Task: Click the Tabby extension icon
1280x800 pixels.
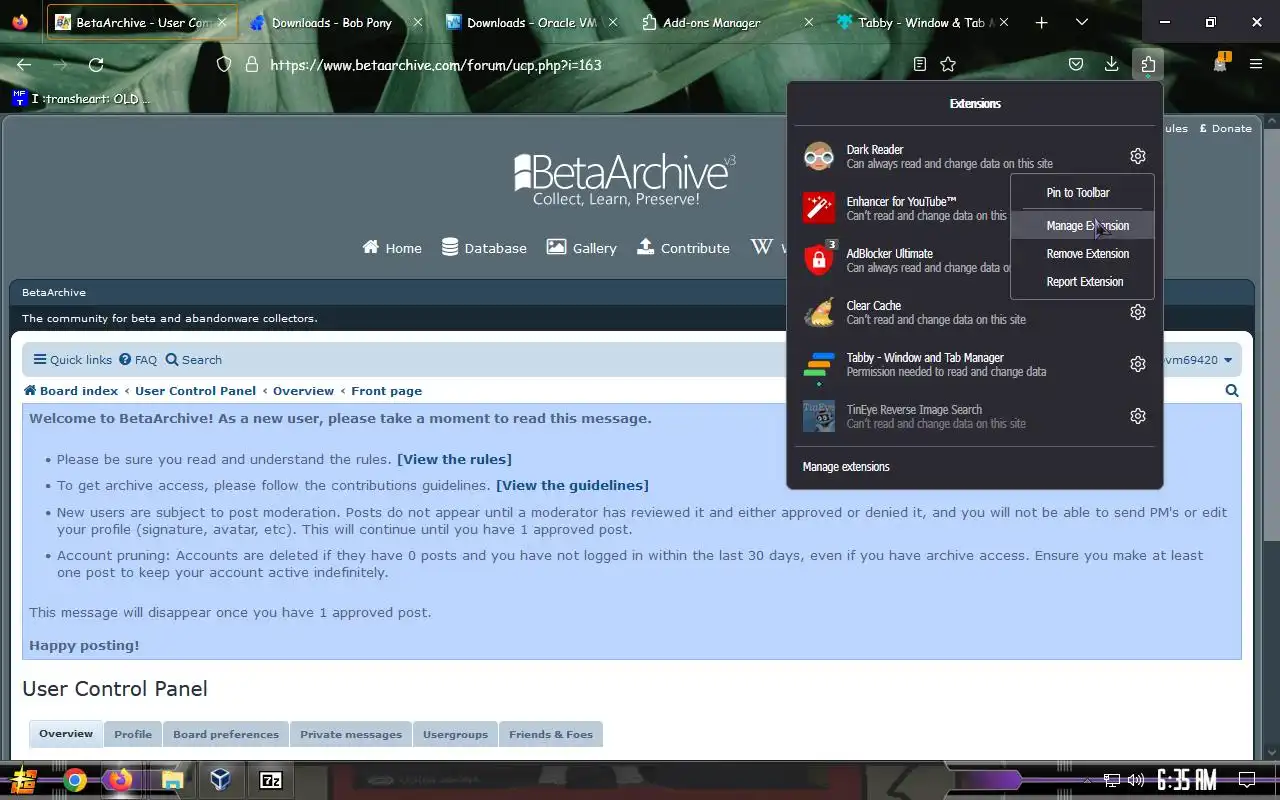Action: pyautogui.click(x=819, y=366)
